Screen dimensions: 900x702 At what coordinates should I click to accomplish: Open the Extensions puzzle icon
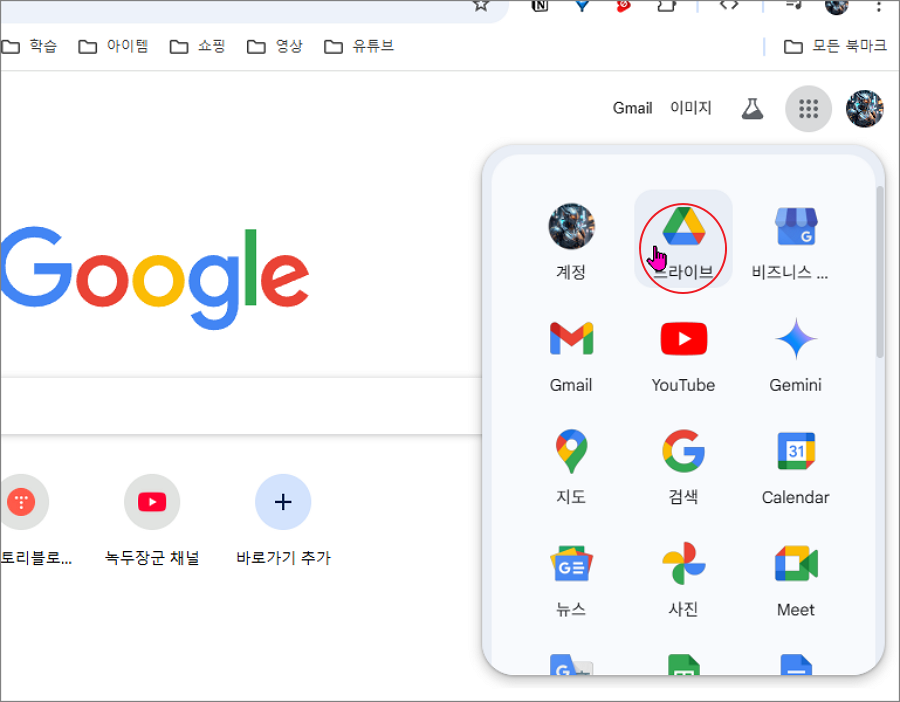point(666,5)
